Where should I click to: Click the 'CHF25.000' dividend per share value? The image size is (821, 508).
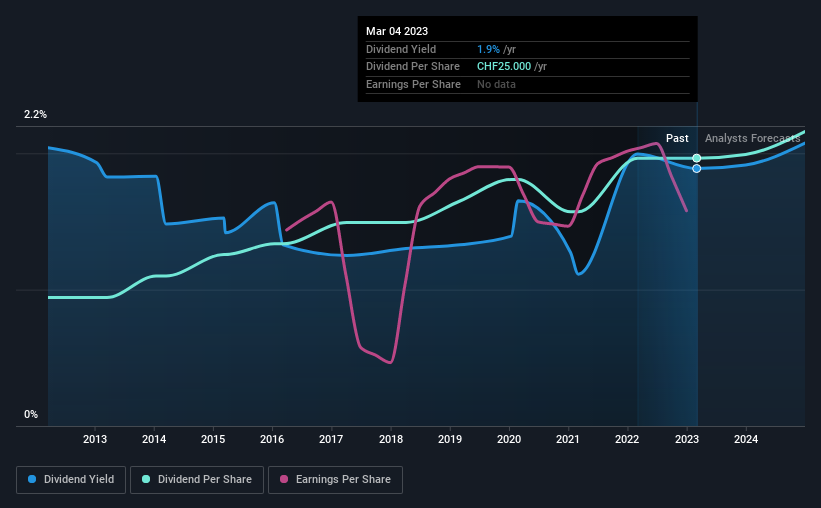click(504, 67)
